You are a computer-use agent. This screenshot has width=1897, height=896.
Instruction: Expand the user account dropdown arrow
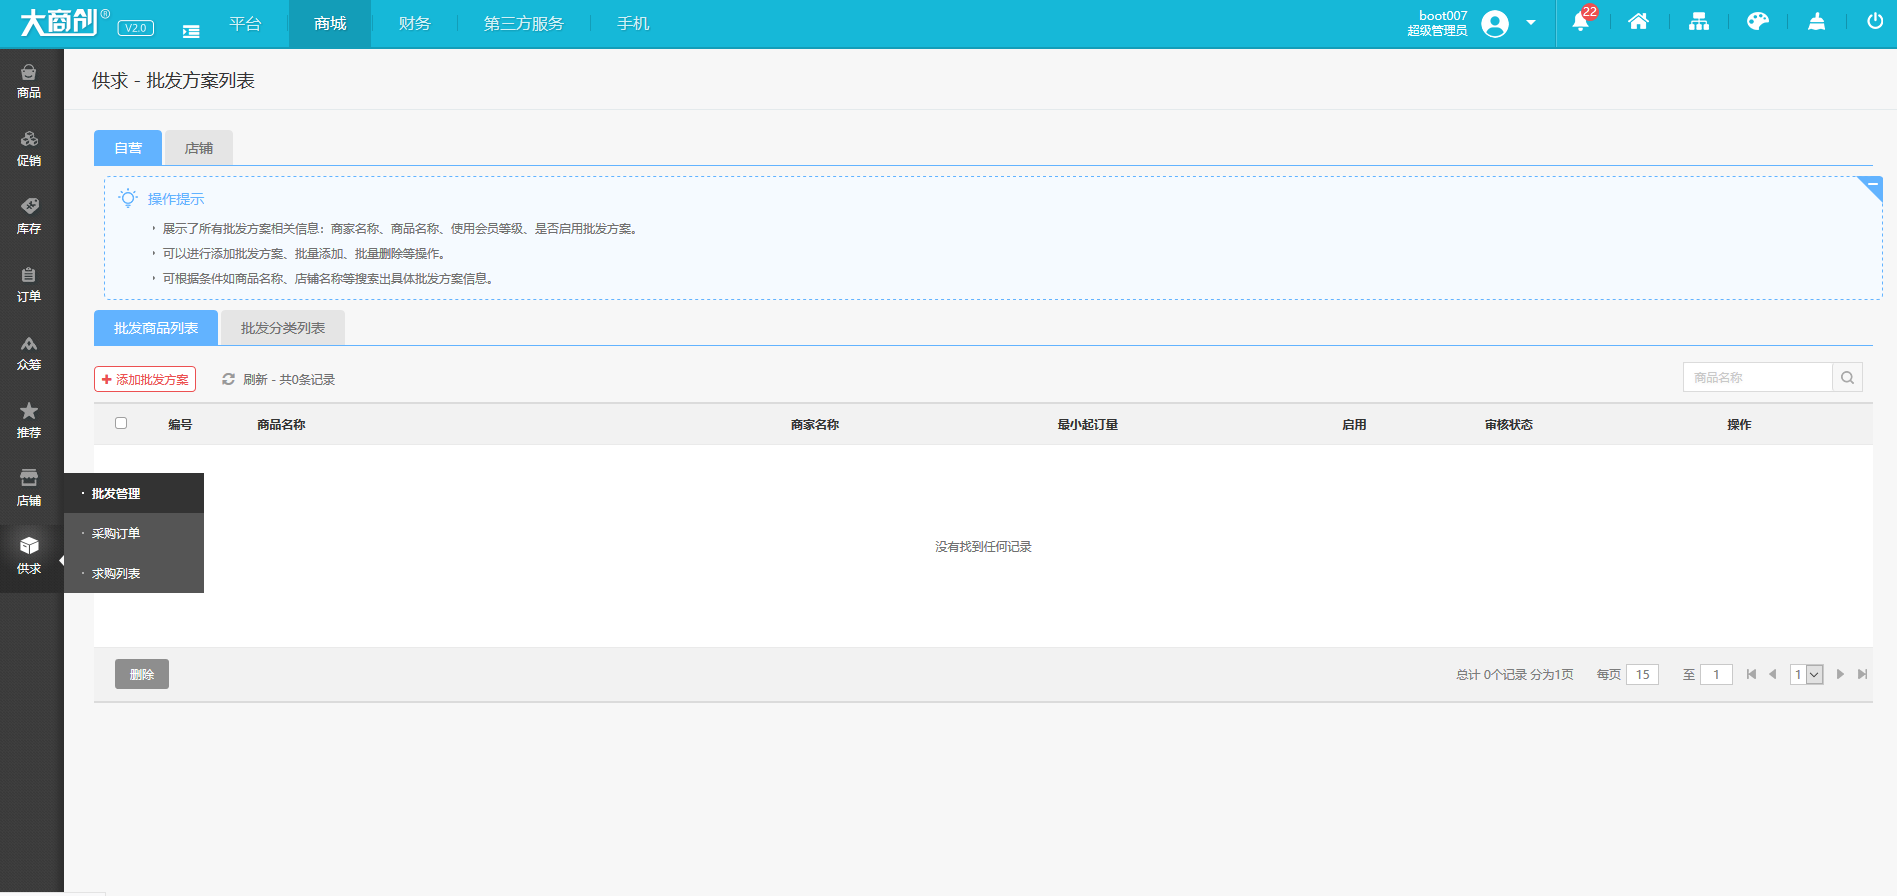pyautogui.click(x=1530, y=22)
